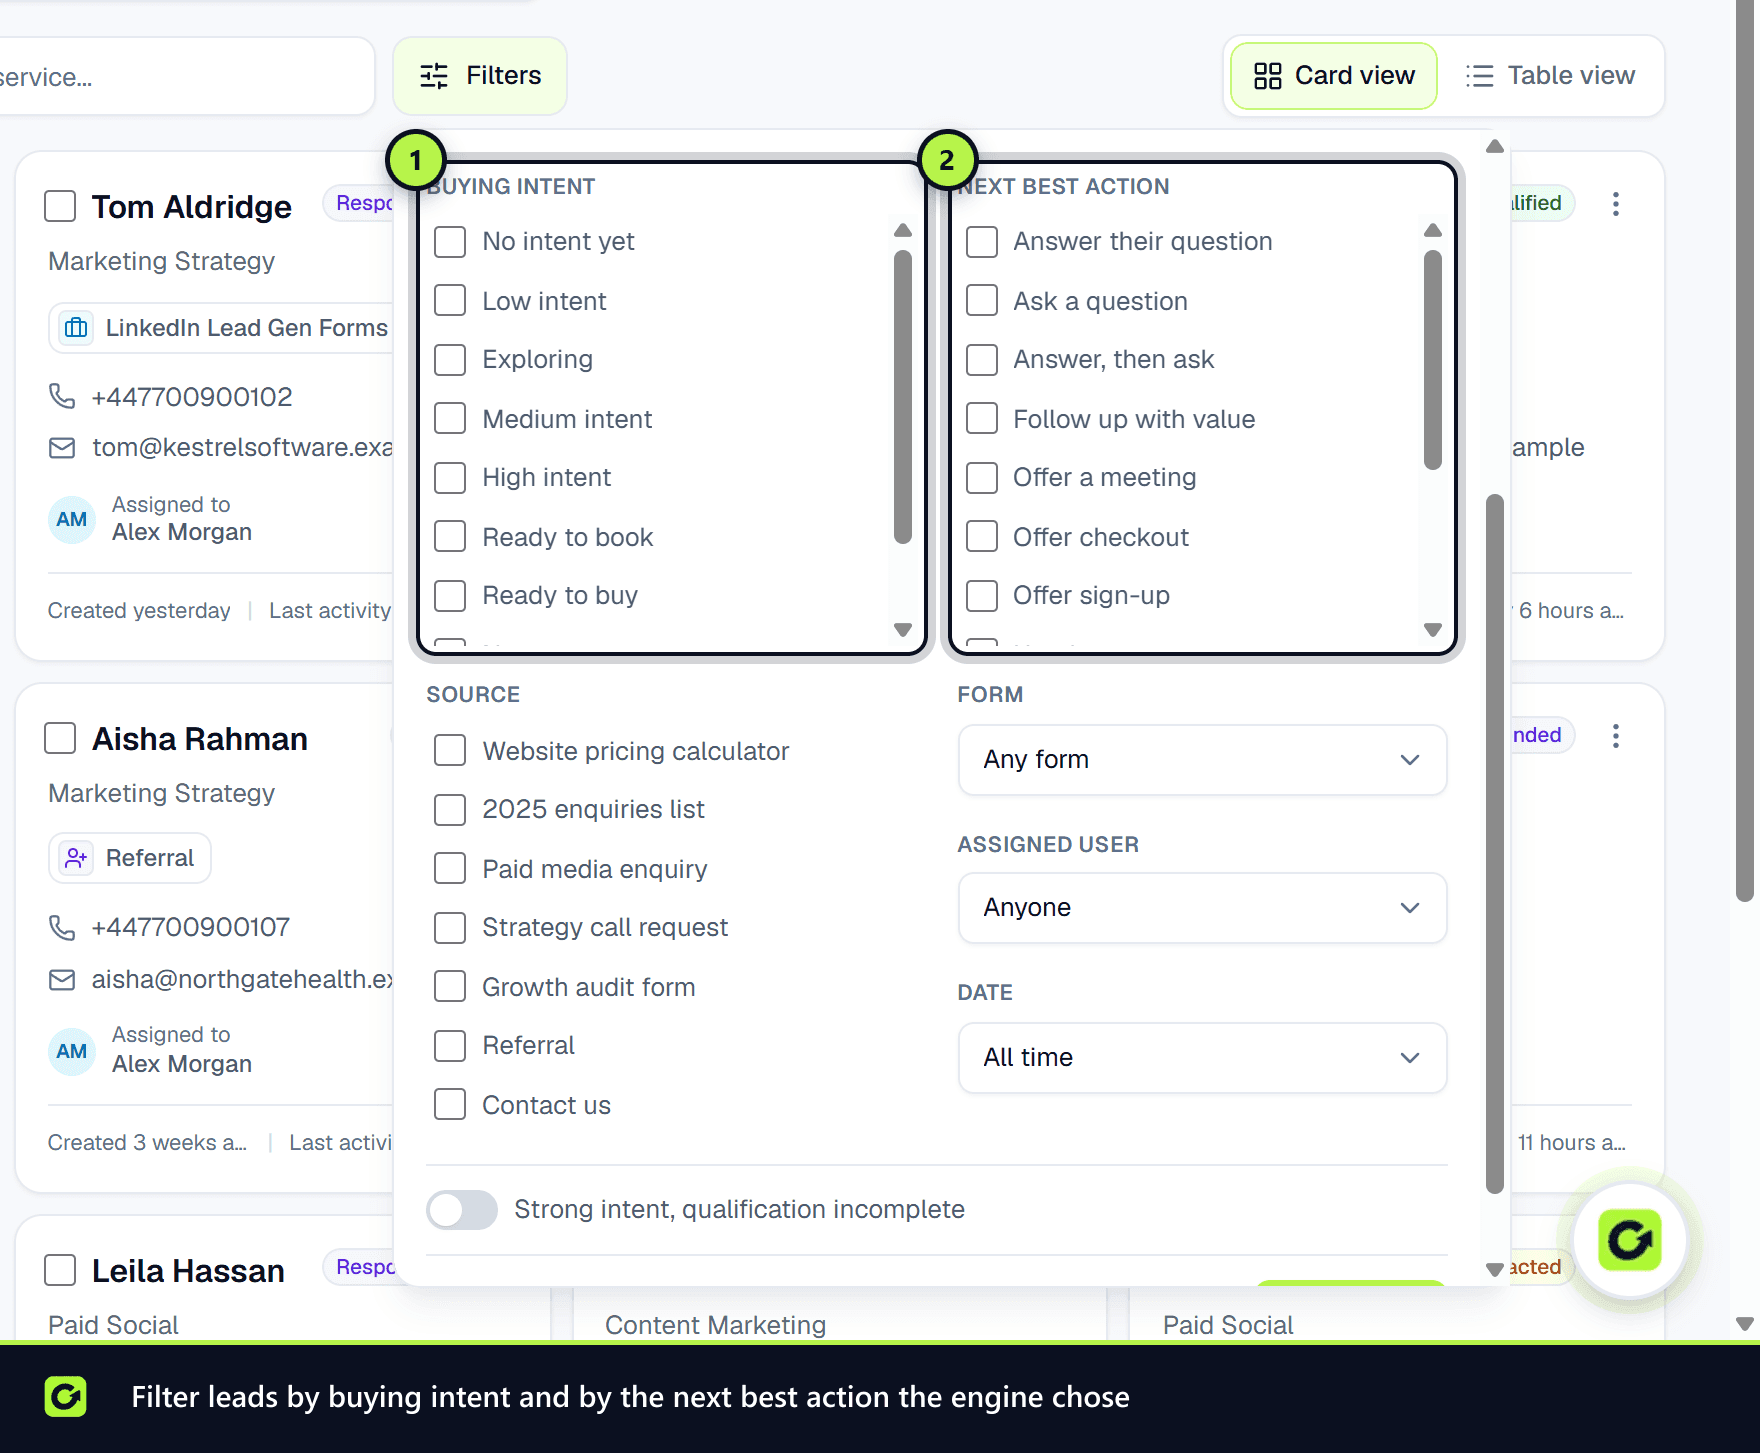Click the email icon beside aisha@northgatehealth
The width and height of the screenshot is (1760, 1453).
point(62,979)
